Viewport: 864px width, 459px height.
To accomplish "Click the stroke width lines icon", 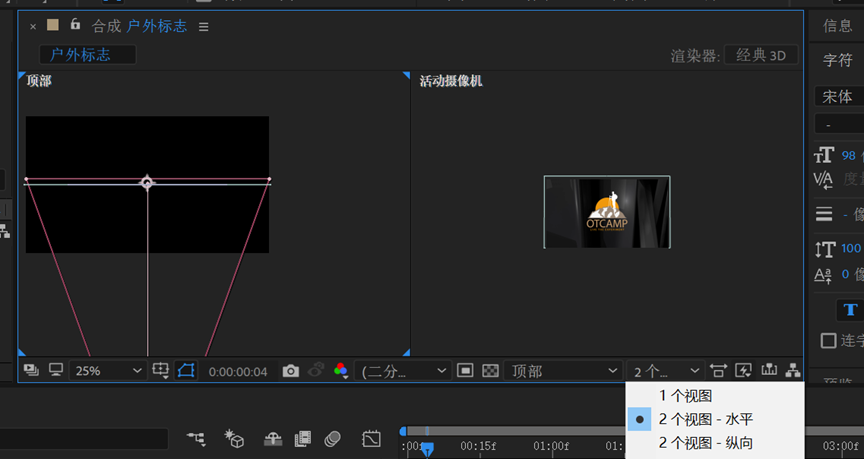I will 824,214.
